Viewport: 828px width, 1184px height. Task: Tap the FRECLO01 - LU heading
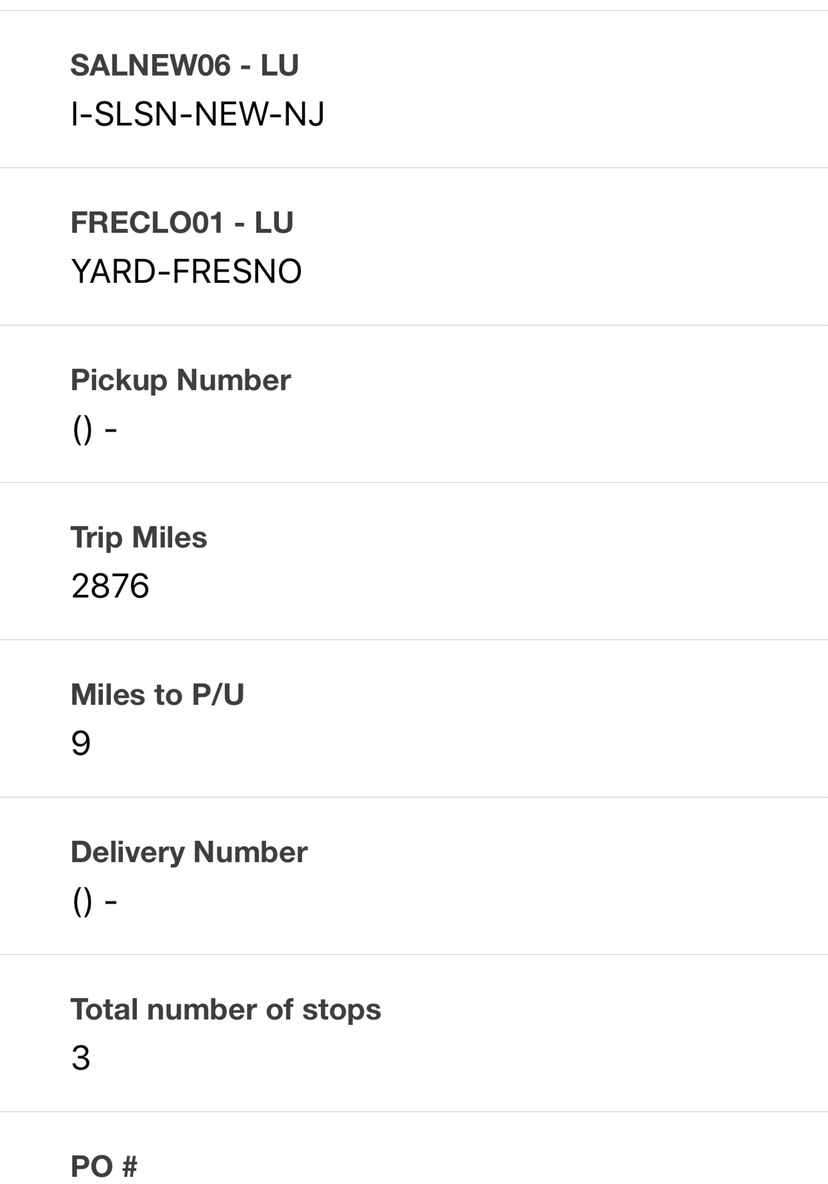182,223
